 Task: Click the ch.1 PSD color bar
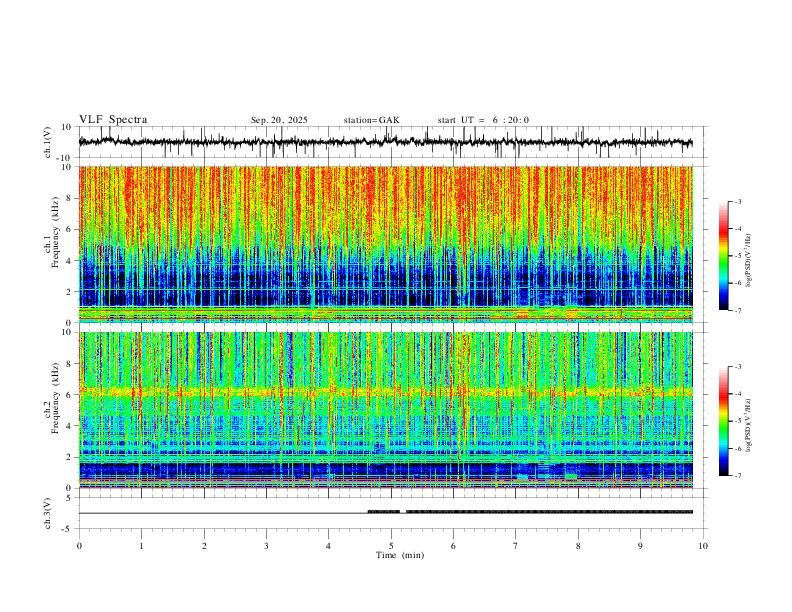click(x=723, y=255)
